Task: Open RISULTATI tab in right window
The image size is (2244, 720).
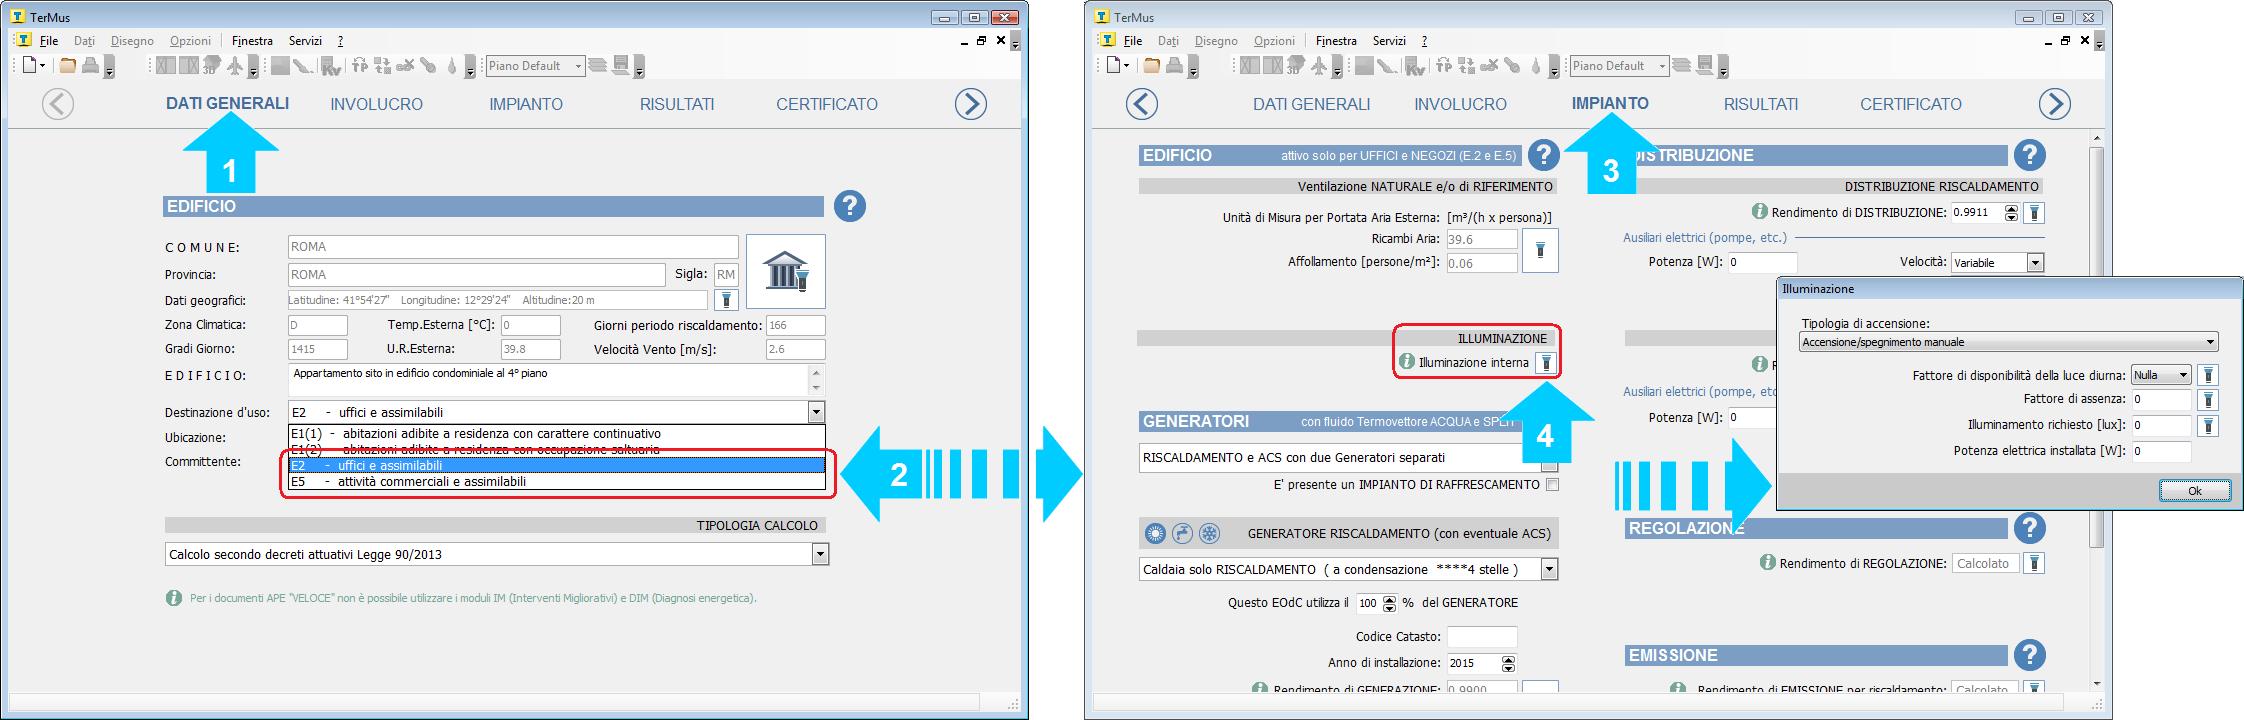Action: (1760, 104)
